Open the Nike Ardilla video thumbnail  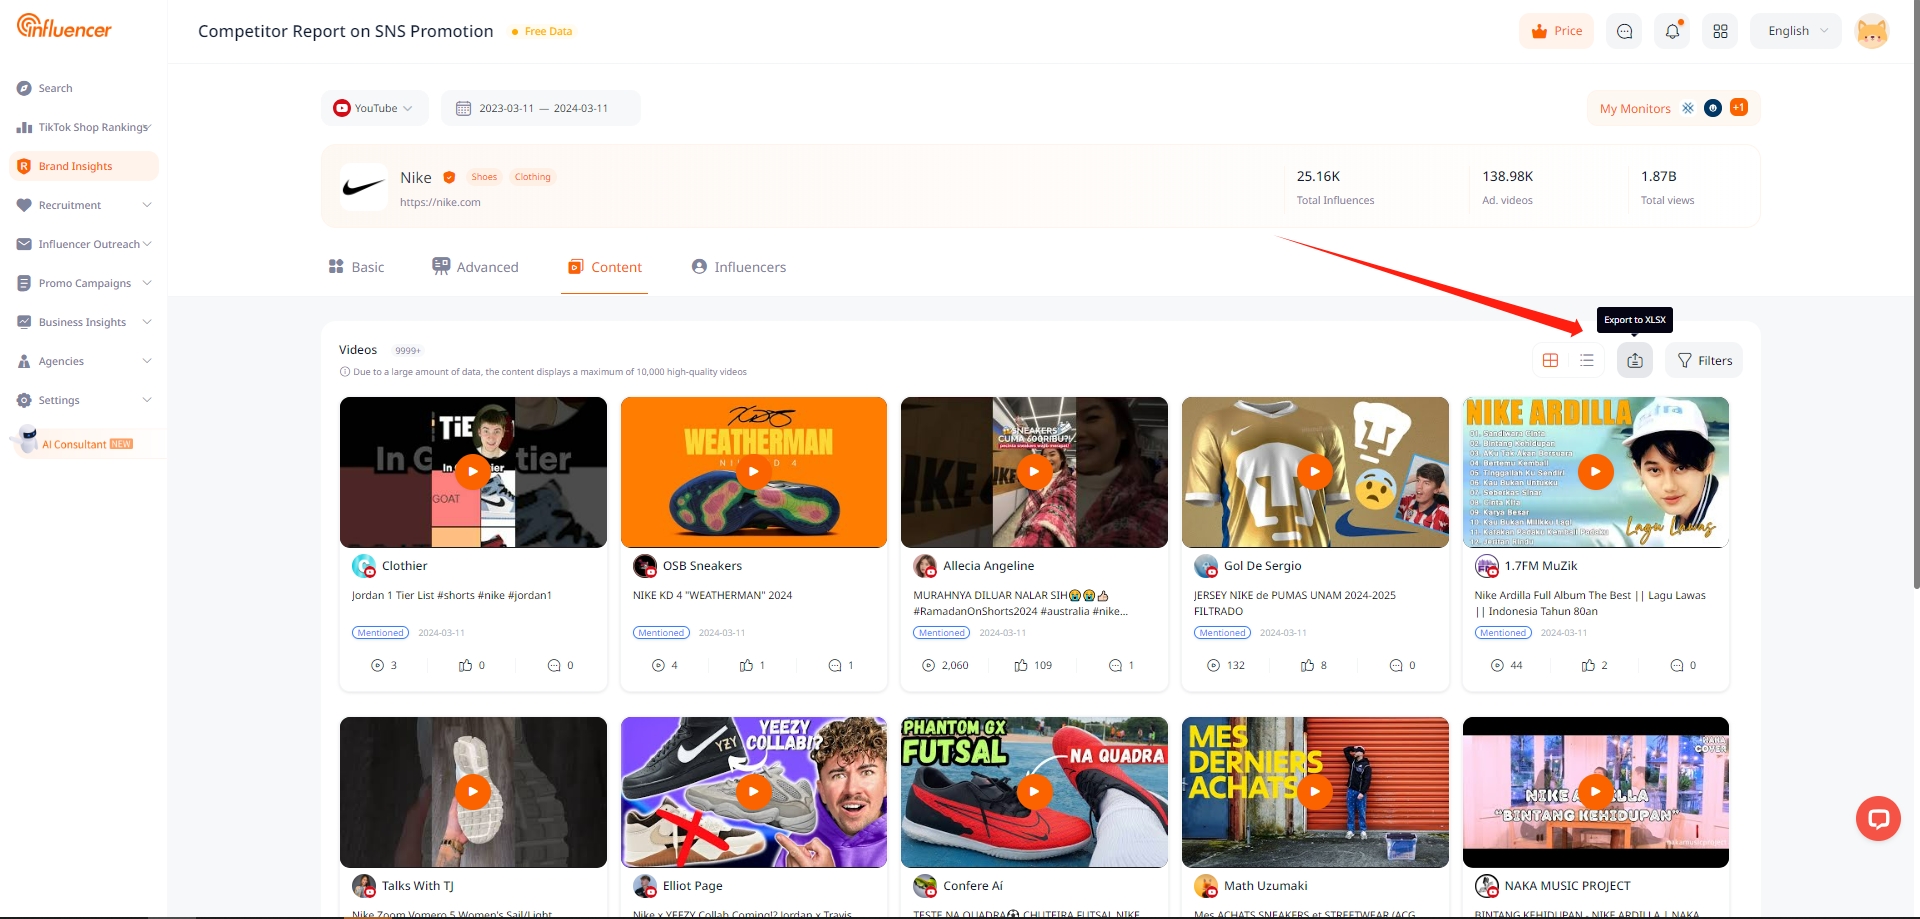(1595, 472)
